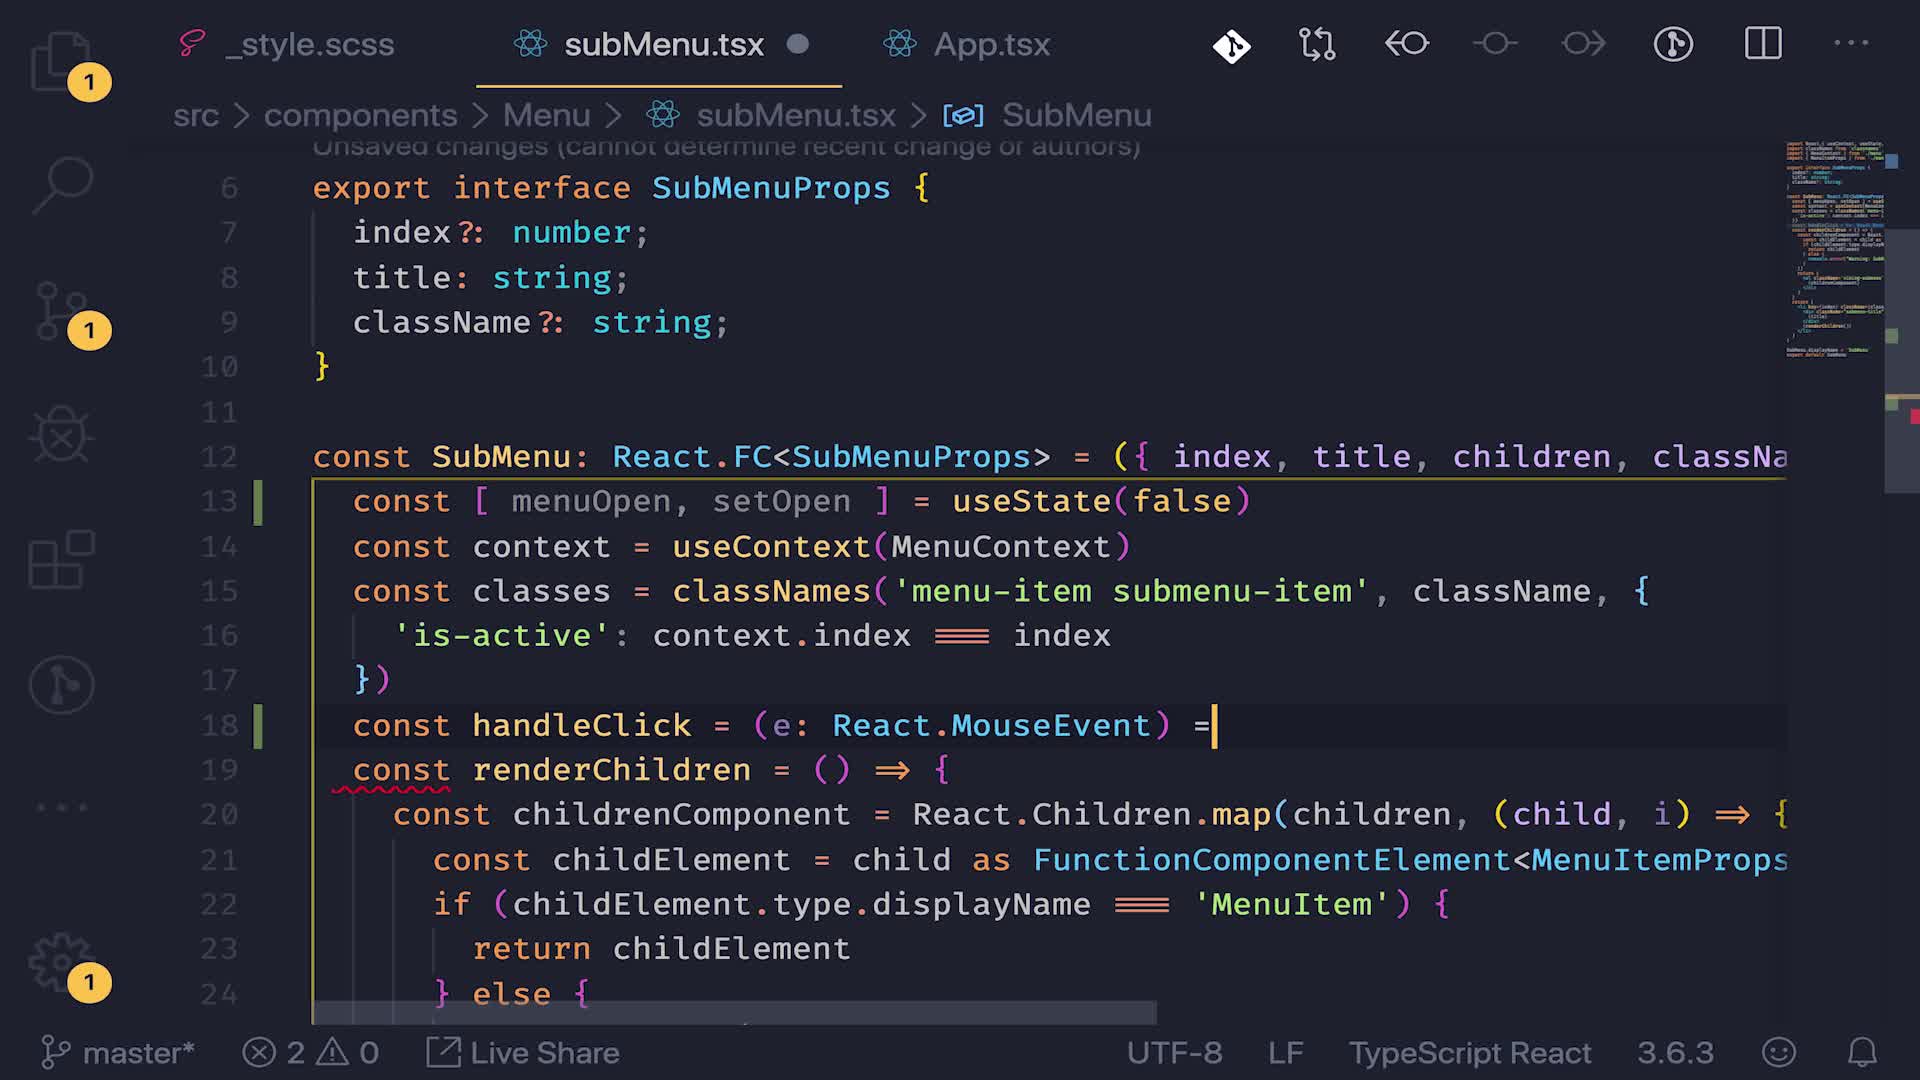Open the More Actions ellipsis menu
This screenshot has height=1080, width=1920.
(1851, 44)
